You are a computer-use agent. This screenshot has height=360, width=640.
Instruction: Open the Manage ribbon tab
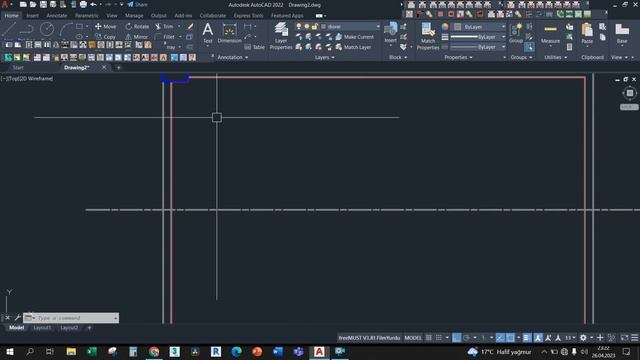coord(134,16)
